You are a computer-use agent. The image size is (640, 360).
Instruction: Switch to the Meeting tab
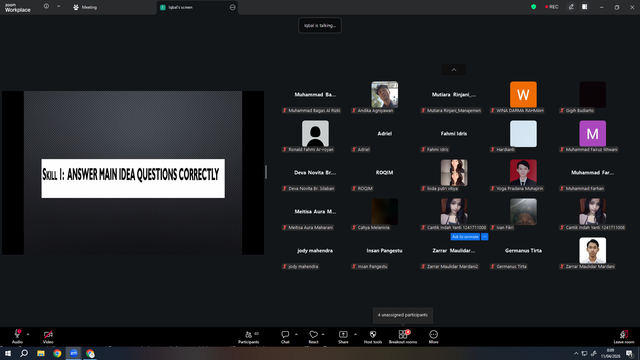coord(85,7)
